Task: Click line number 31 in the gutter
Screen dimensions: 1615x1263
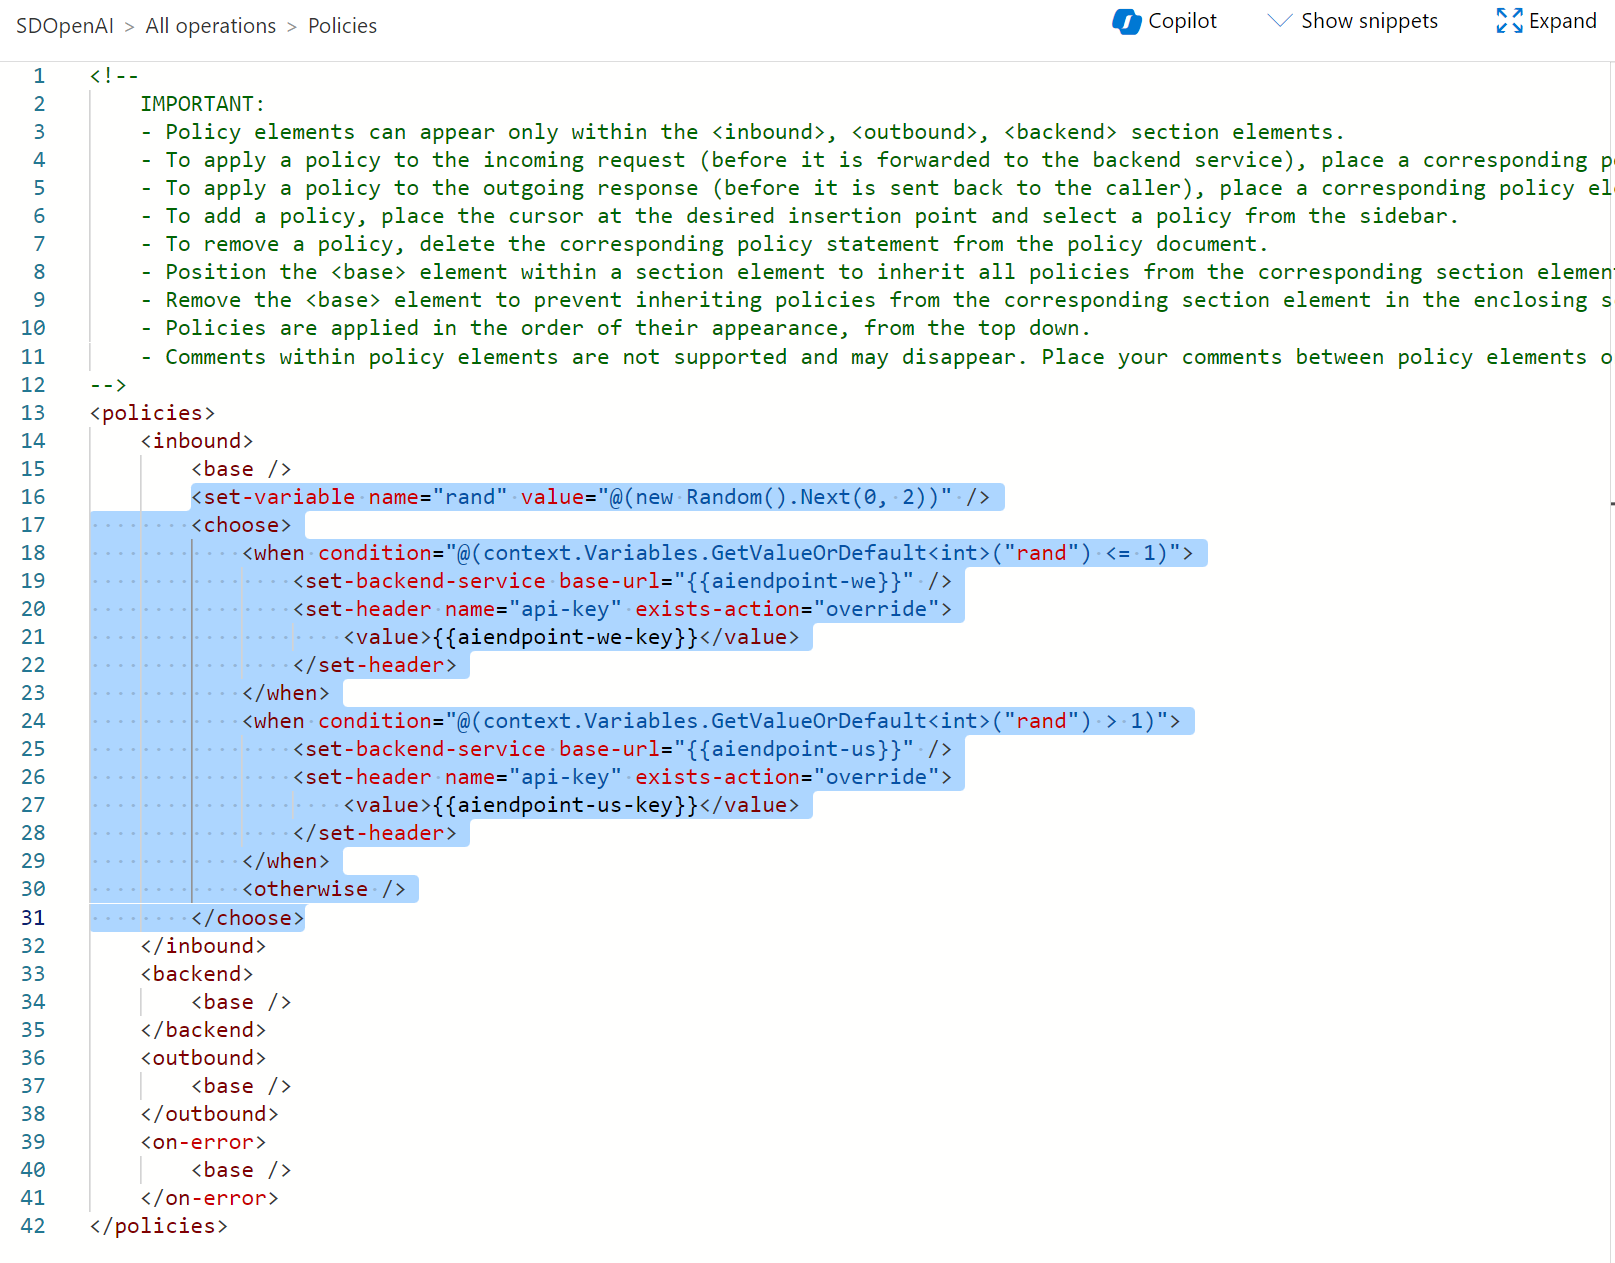Action: tap(33, 918)
